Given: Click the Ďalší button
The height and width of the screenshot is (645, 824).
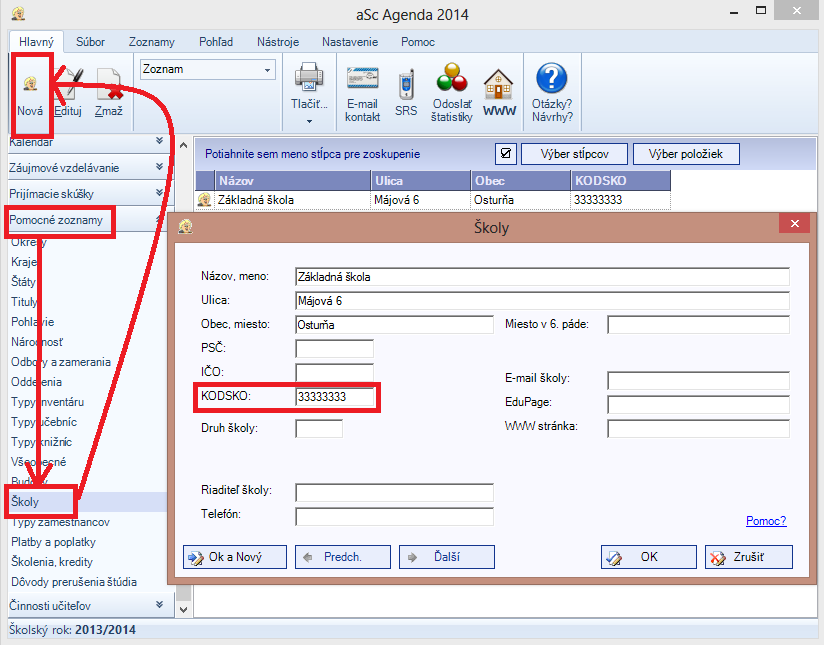Looking at the screenshot, I should click(447, 557).
